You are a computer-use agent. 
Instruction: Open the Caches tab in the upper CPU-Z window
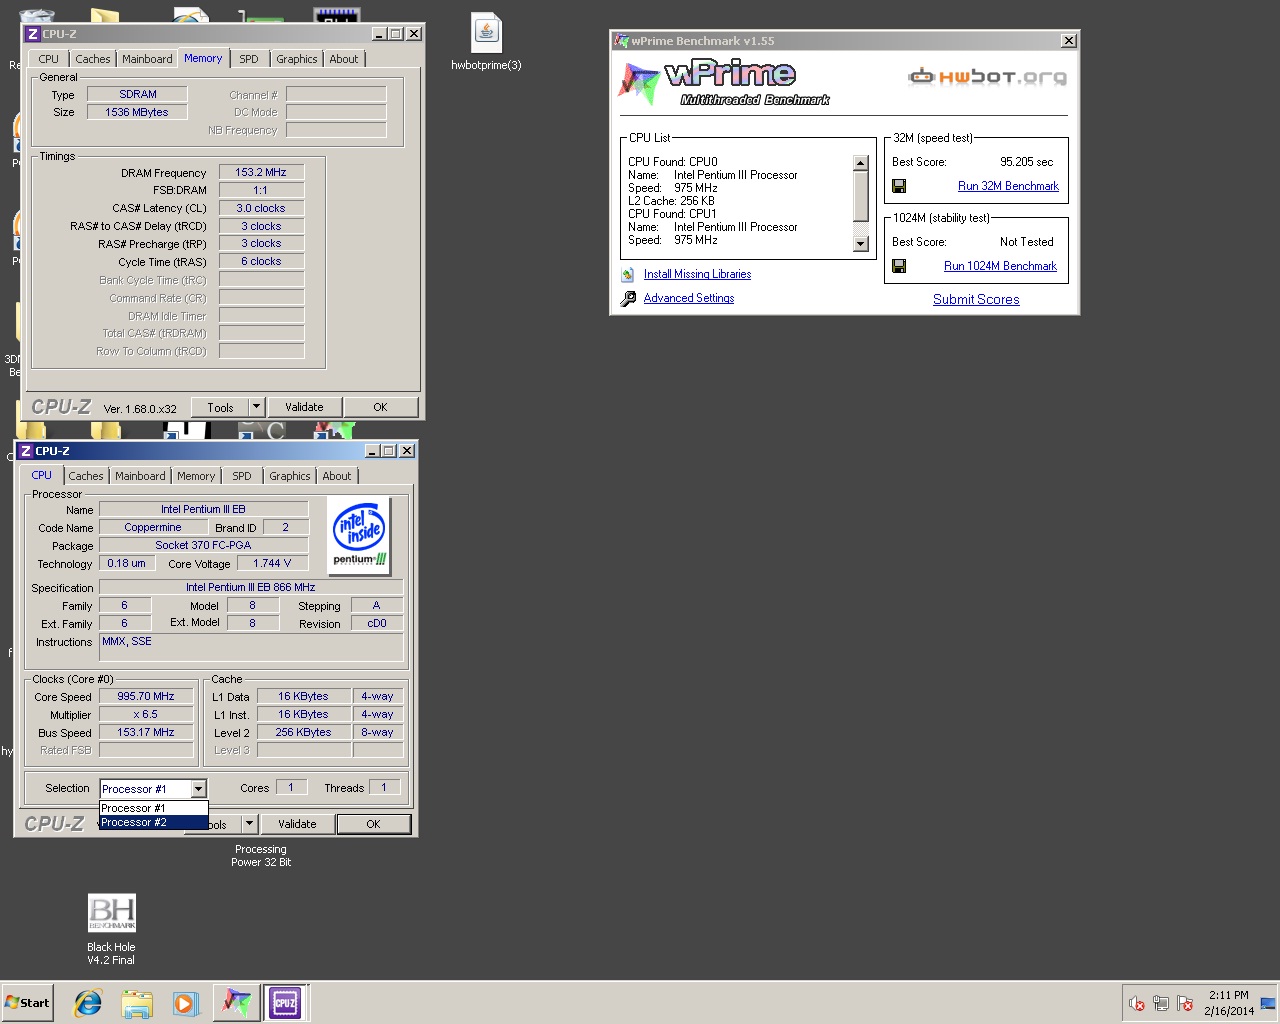pyautogui.click(x=93, y=59)
